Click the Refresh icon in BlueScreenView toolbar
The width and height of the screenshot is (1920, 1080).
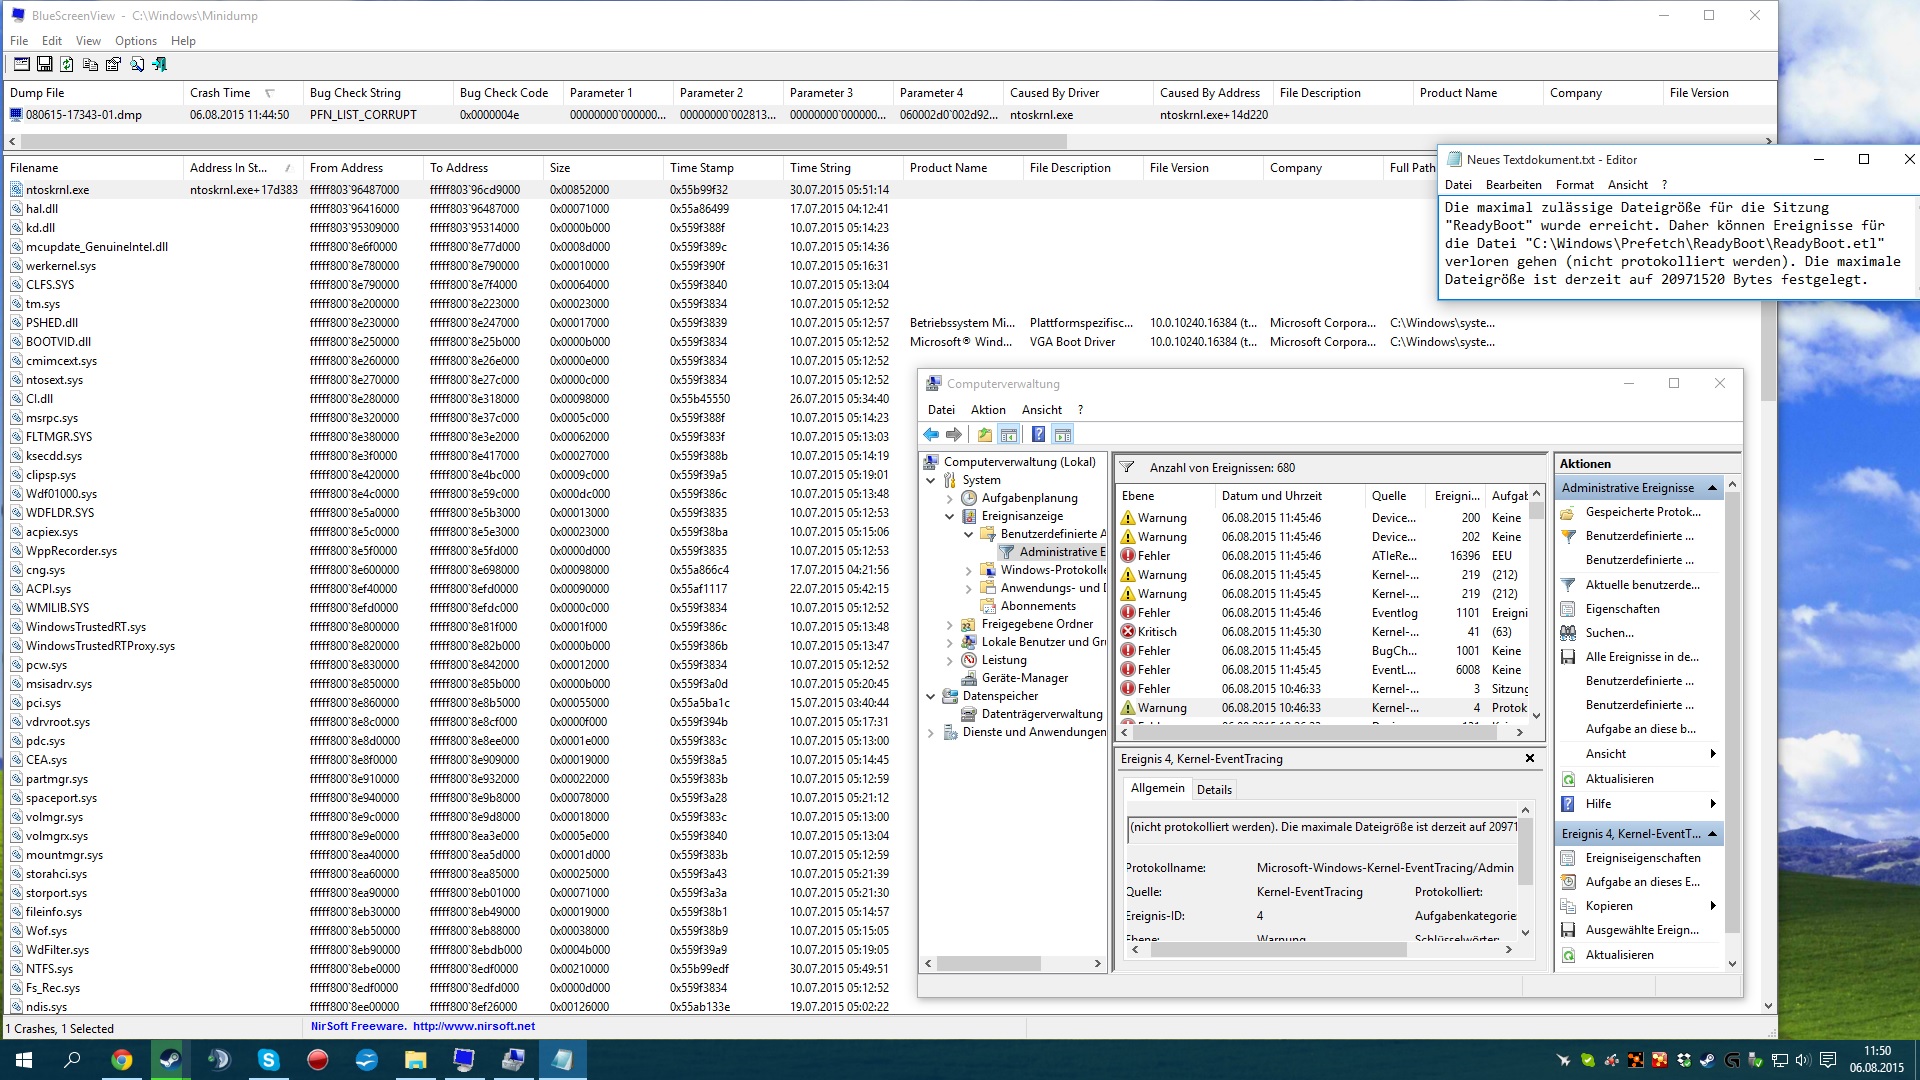click(67, 64)
